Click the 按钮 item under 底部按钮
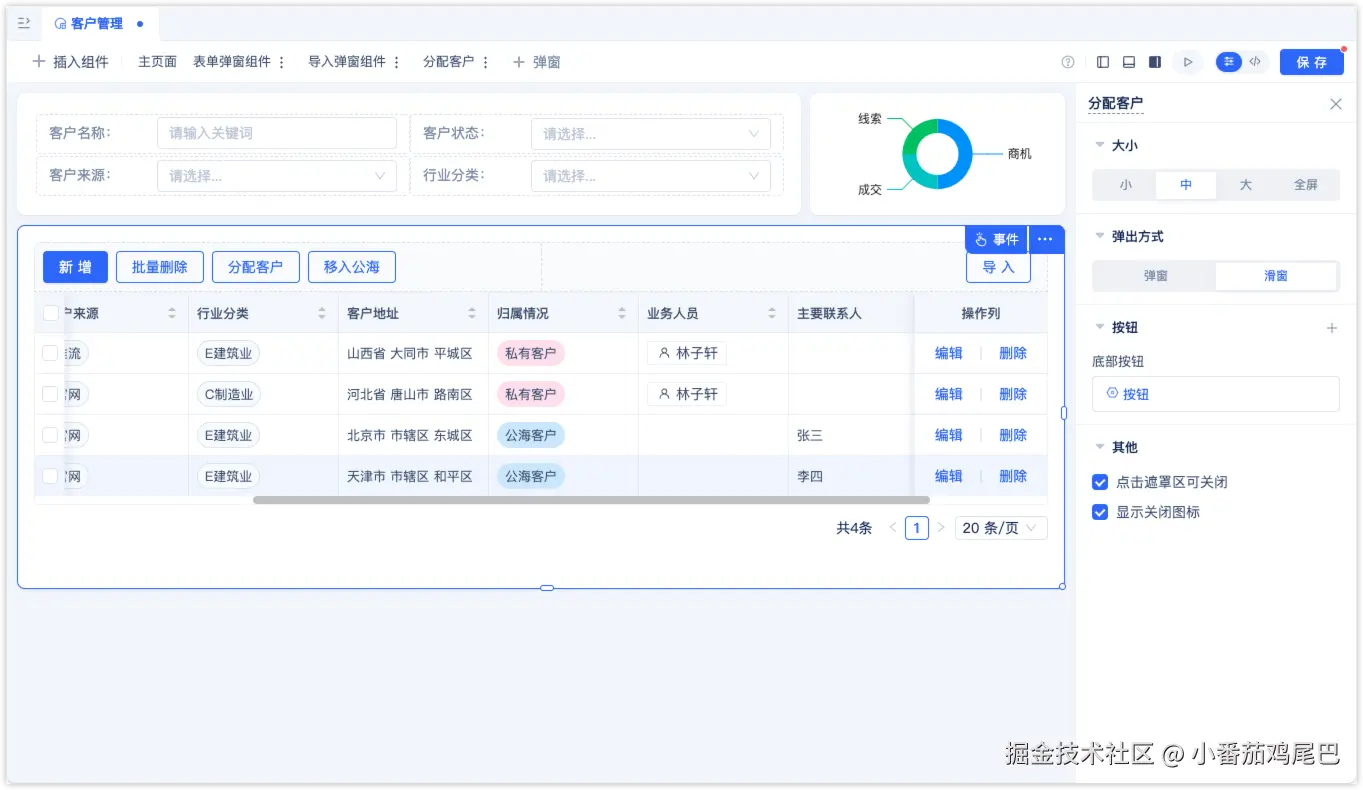The height and width of the screenshot is (790, 1363). tap(1216, 394)
